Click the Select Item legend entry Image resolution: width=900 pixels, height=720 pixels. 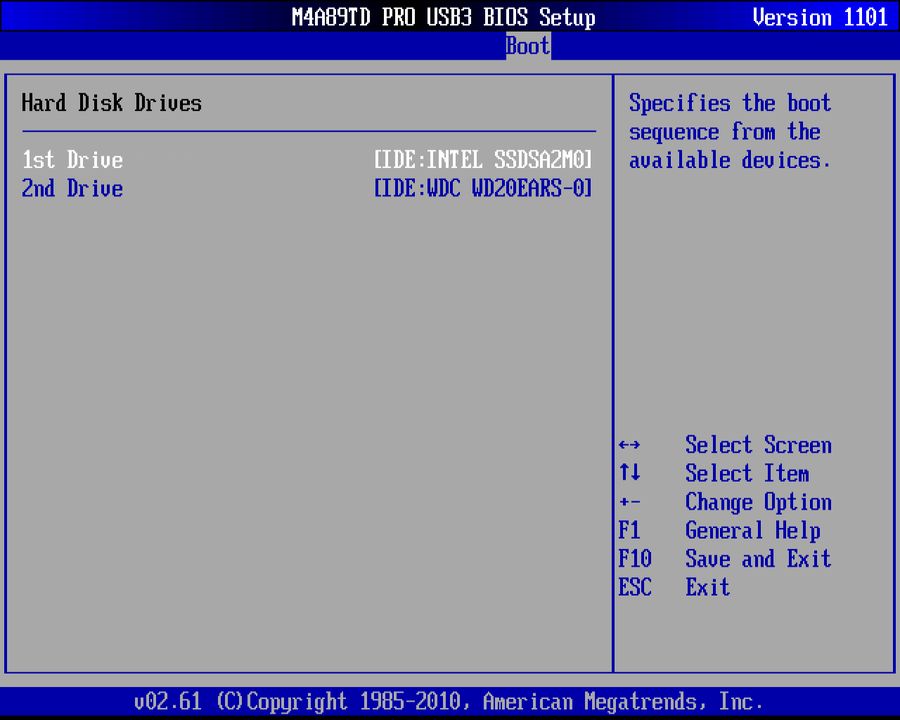pos(747,473)
